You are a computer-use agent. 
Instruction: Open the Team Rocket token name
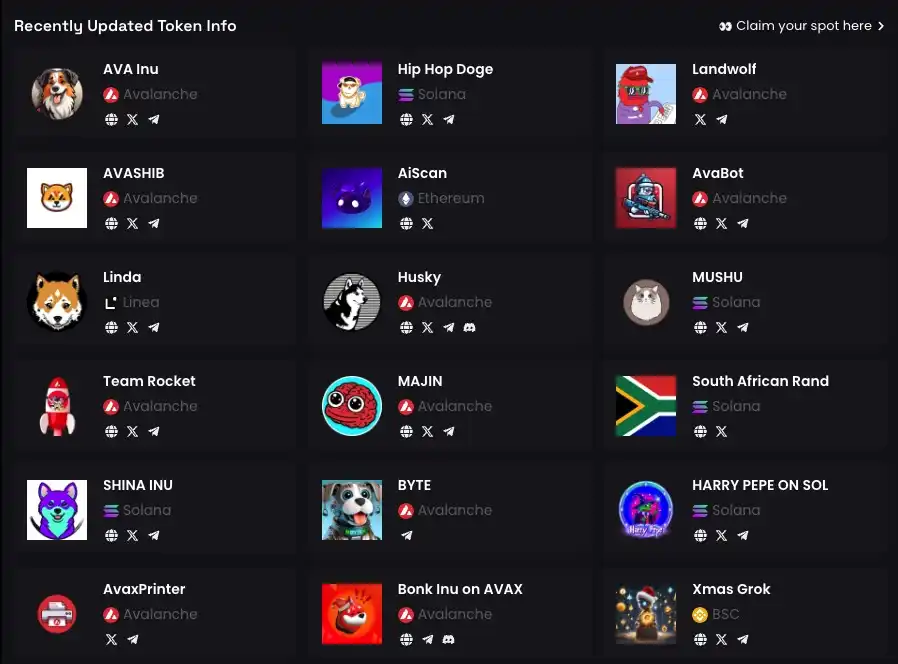point(149,381)
